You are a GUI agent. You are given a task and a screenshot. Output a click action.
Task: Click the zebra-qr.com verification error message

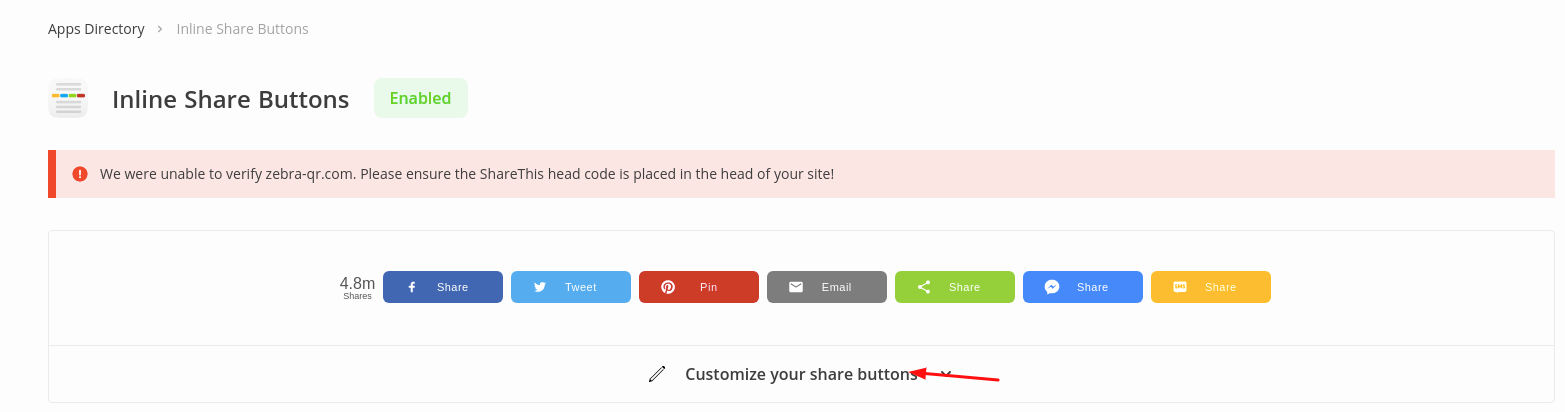click(467, 174)
